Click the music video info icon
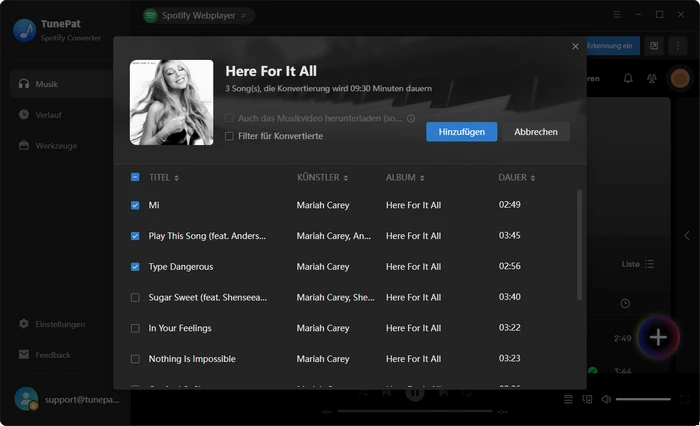This screenshot has height=426, width=700. tap(411, 118)
